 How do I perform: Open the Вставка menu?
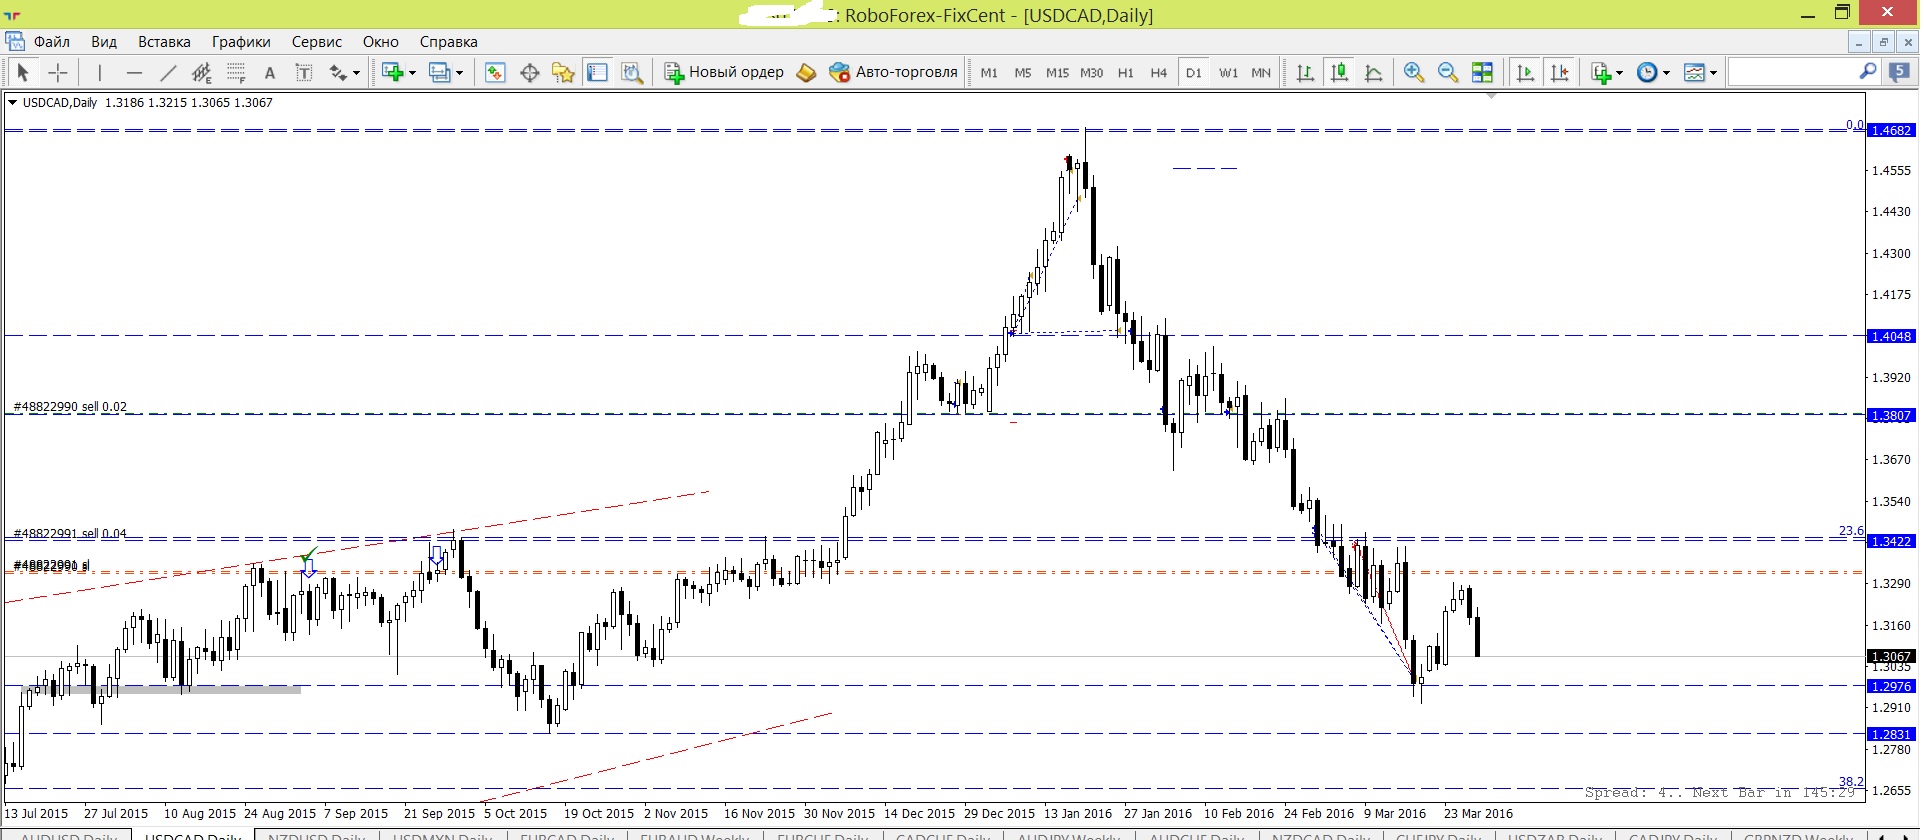click(x=164, y=42)
